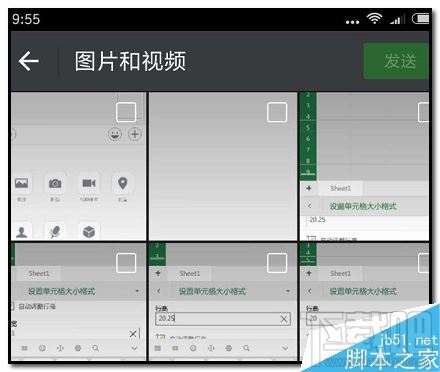Tap the Wi-Fi status bar icon
The height and width of the screenshot is (372, 440).
[374, 19]
